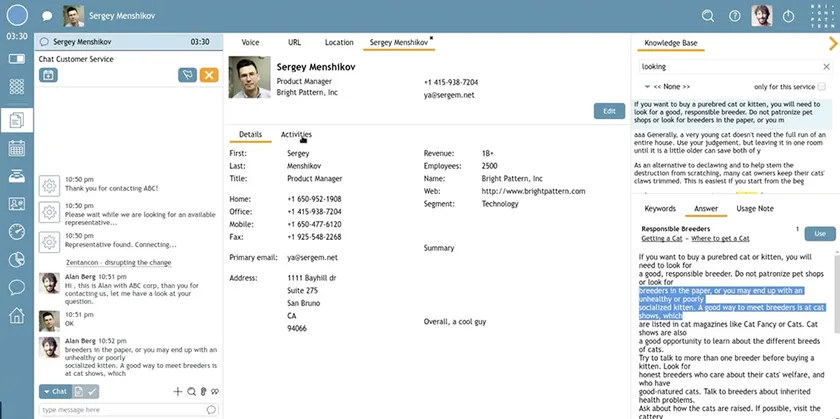Click the orange end chat X button
Screen dimensions: 840x419
[x=208, y=75]
